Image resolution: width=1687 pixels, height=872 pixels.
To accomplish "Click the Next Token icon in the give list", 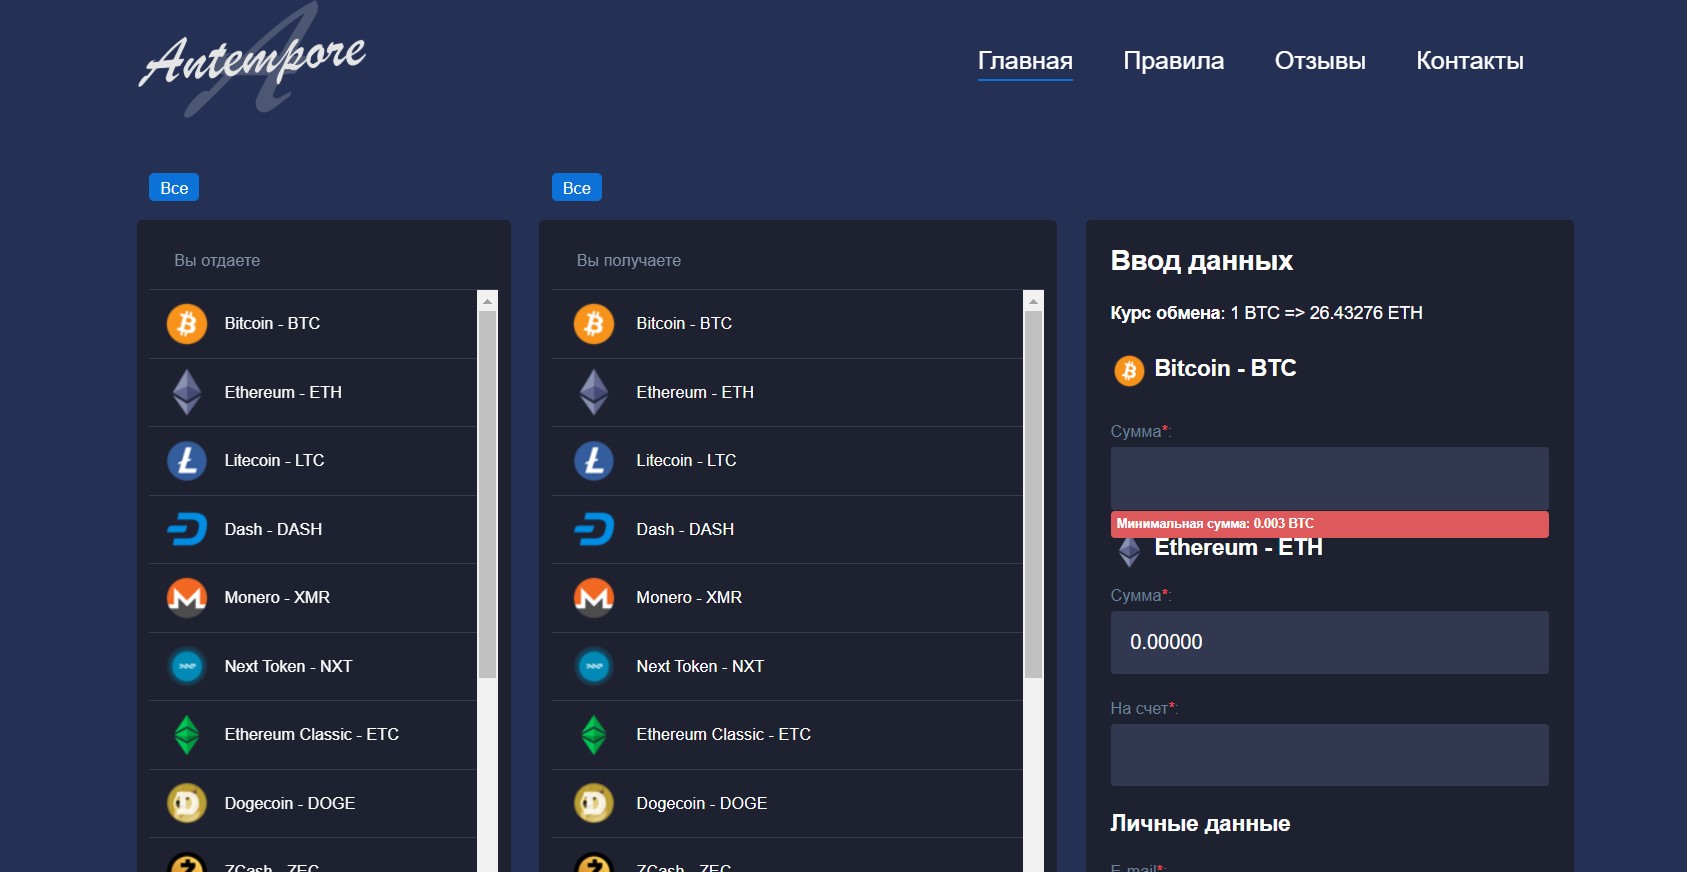I will [x=187, y=666].
